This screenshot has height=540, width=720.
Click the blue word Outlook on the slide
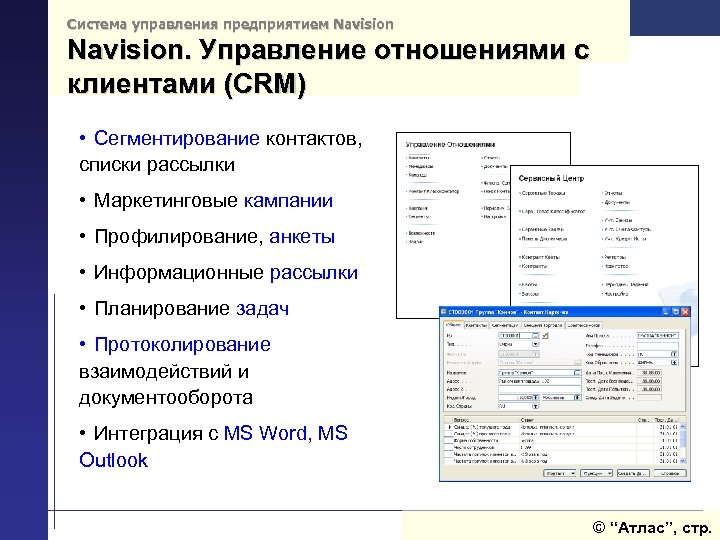click(x=113, y=460)
